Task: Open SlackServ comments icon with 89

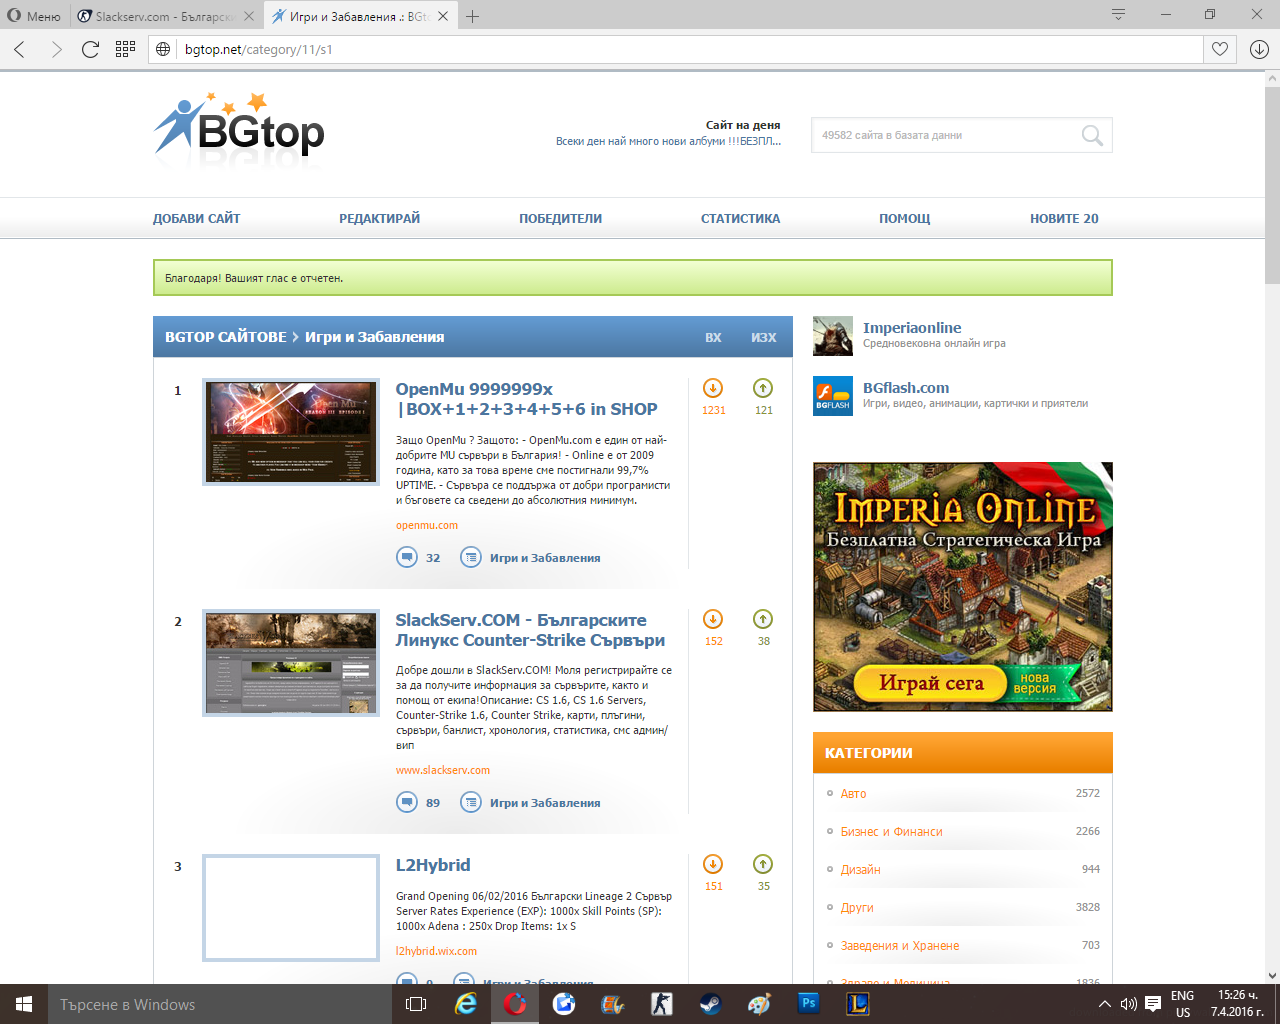Action: pos(407,802)
